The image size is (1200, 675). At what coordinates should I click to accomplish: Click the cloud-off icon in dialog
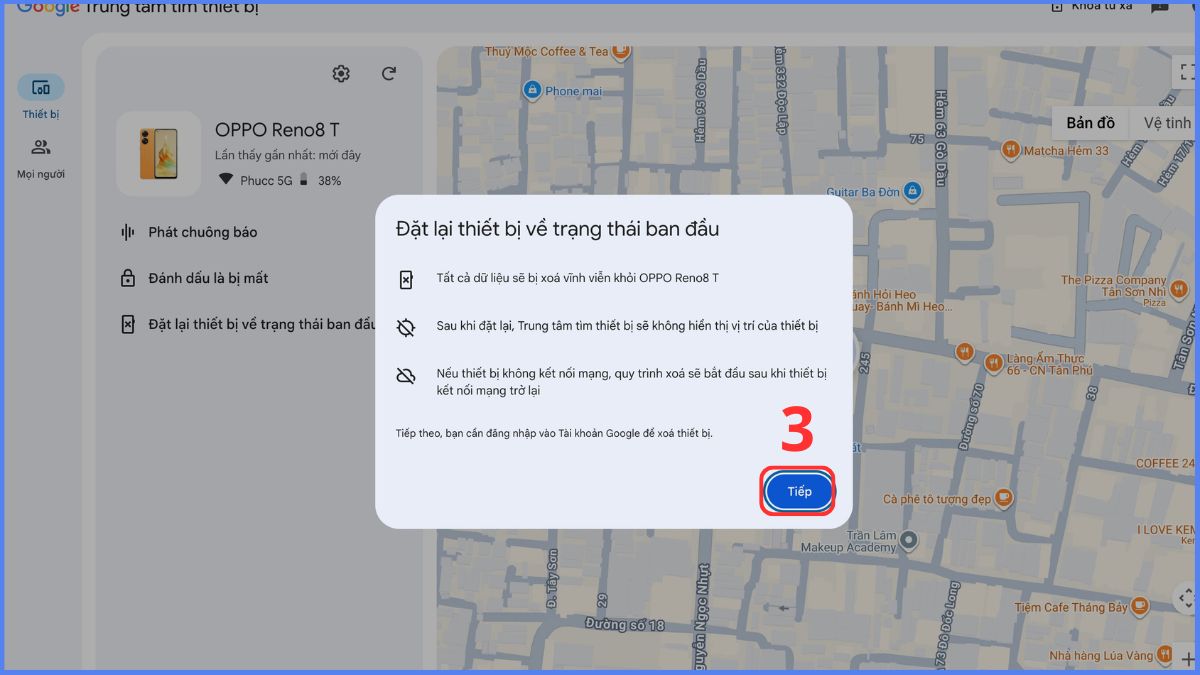point(405,376)
